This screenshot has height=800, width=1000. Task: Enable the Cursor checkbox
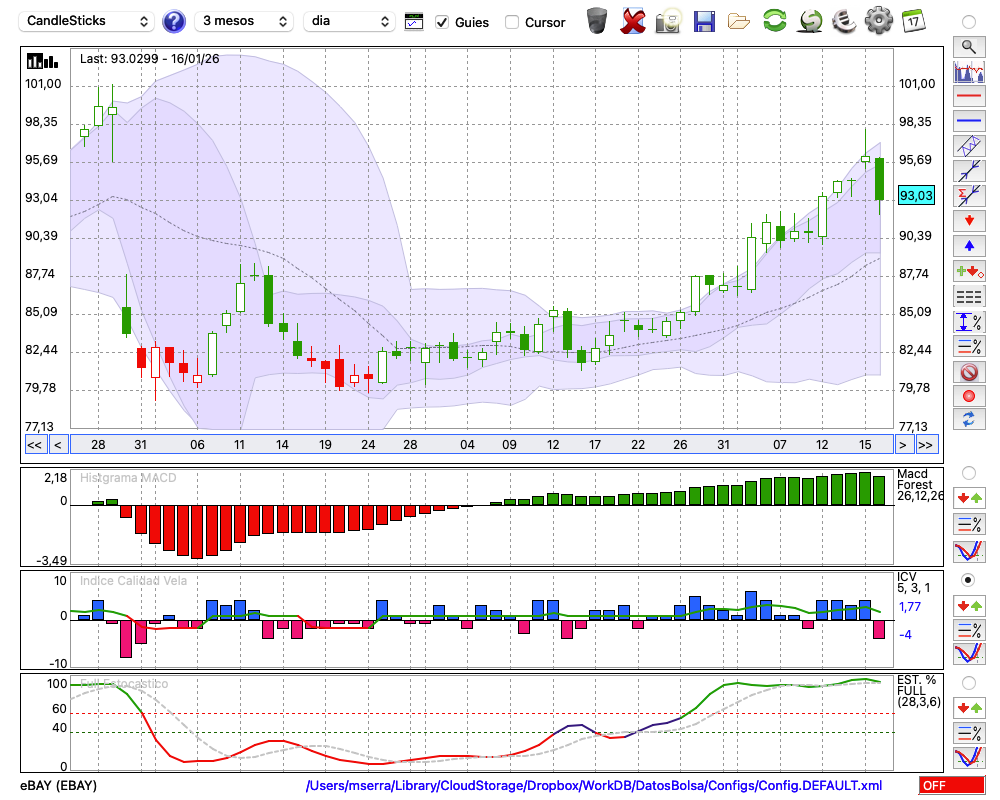(x=512, y=22)
